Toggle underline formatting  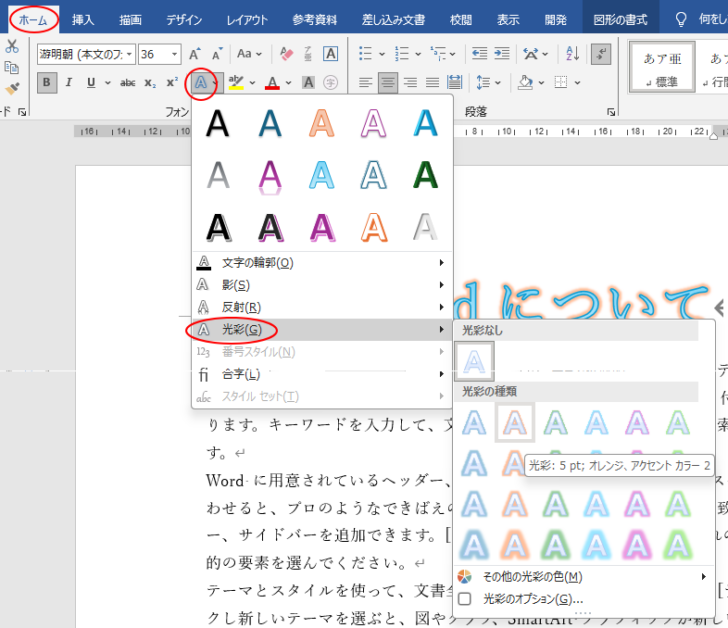(x=91, y=83)
